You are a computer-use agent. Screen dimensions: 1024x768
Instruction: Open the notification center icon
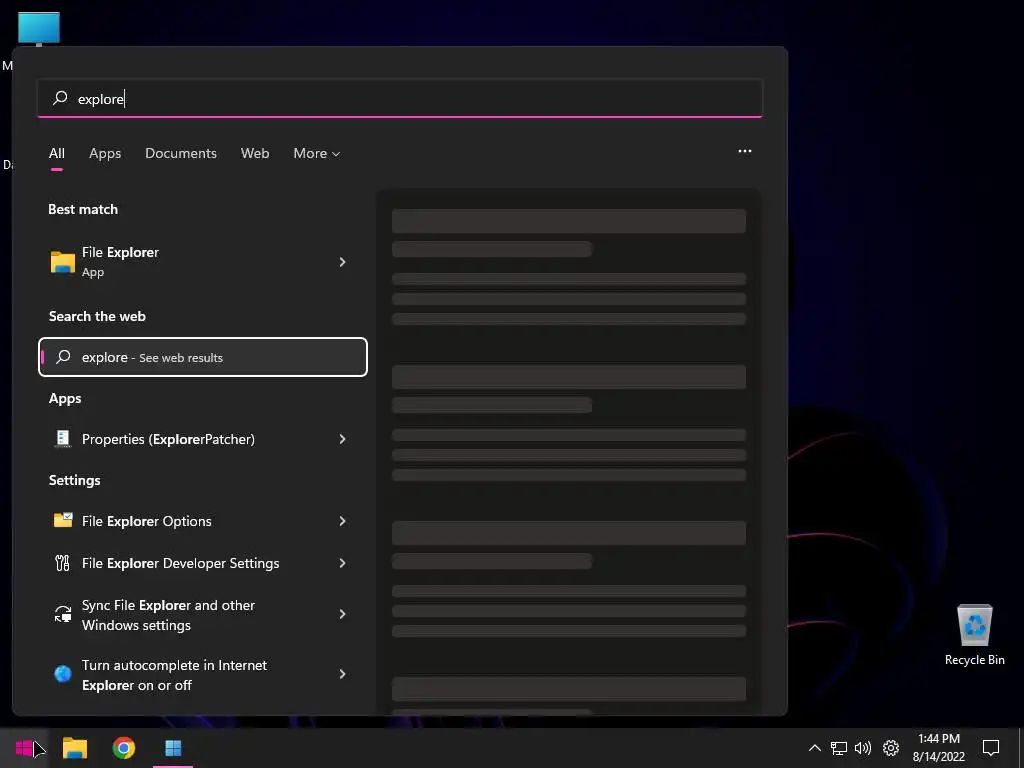[991, 748]
